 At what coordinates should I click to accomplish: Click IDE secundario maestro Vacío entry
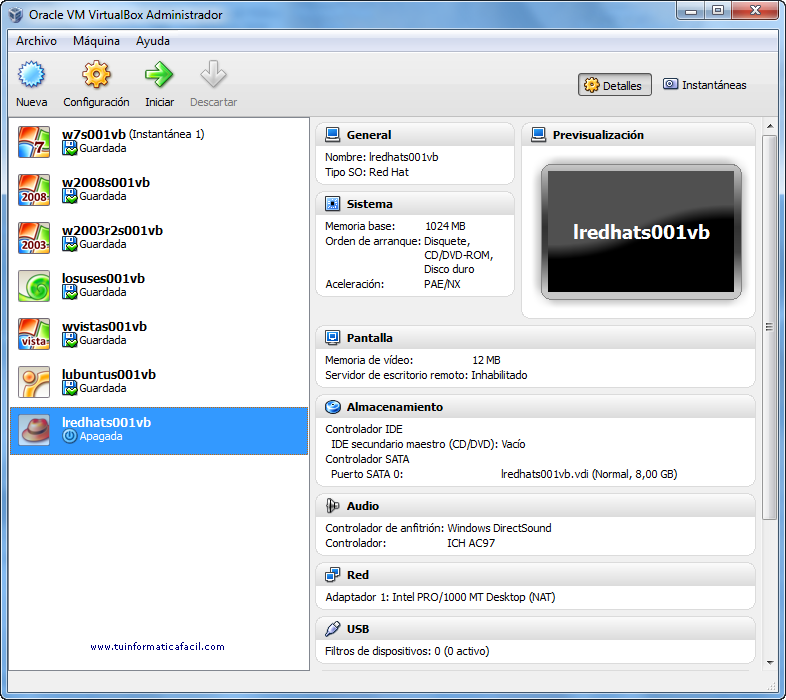click(x=428, y=444)
